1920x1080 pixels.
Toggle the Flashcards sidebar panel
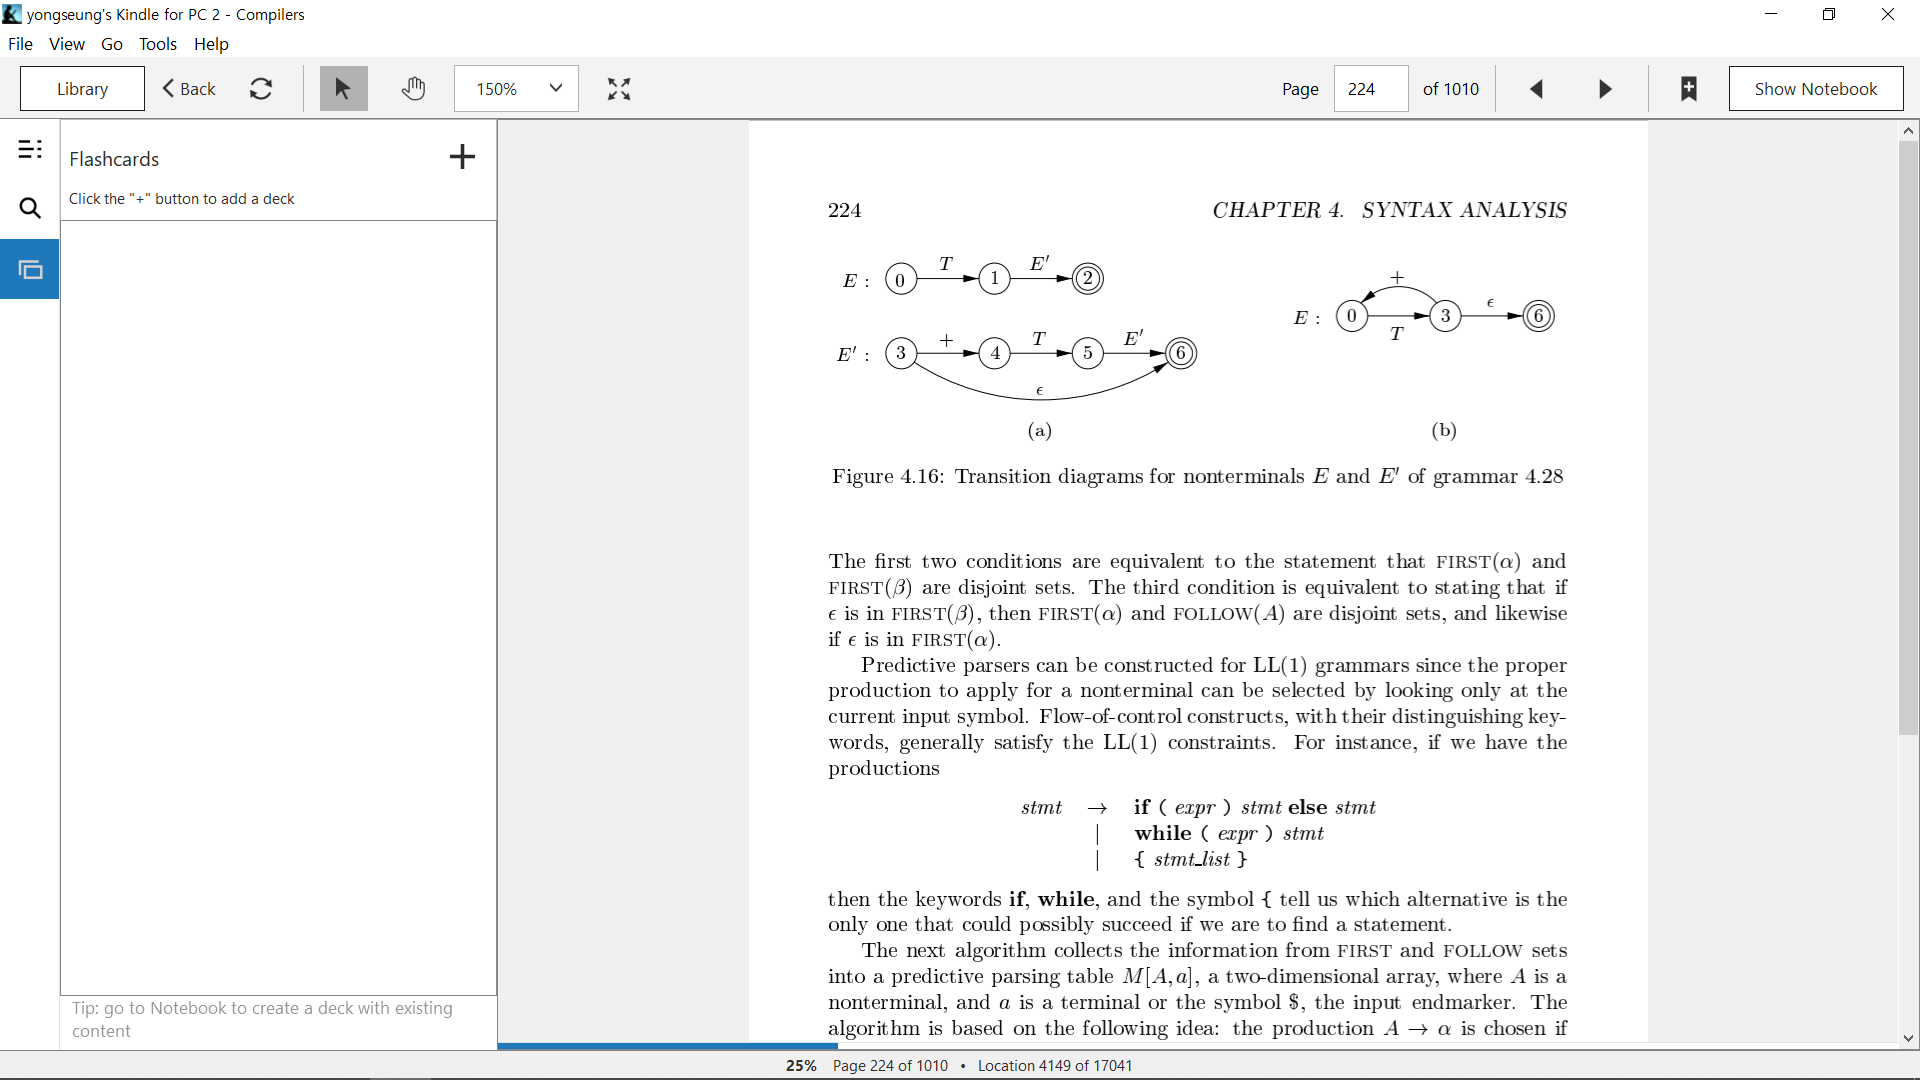(x=30, y=269)
